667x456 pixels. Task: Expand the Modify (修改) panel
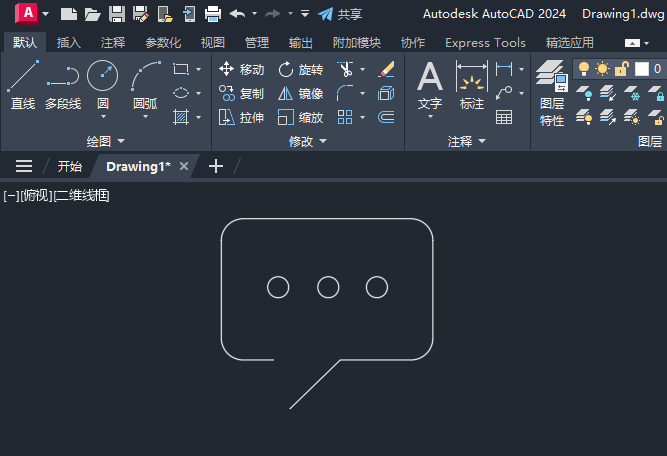click(x=308, y=141)
